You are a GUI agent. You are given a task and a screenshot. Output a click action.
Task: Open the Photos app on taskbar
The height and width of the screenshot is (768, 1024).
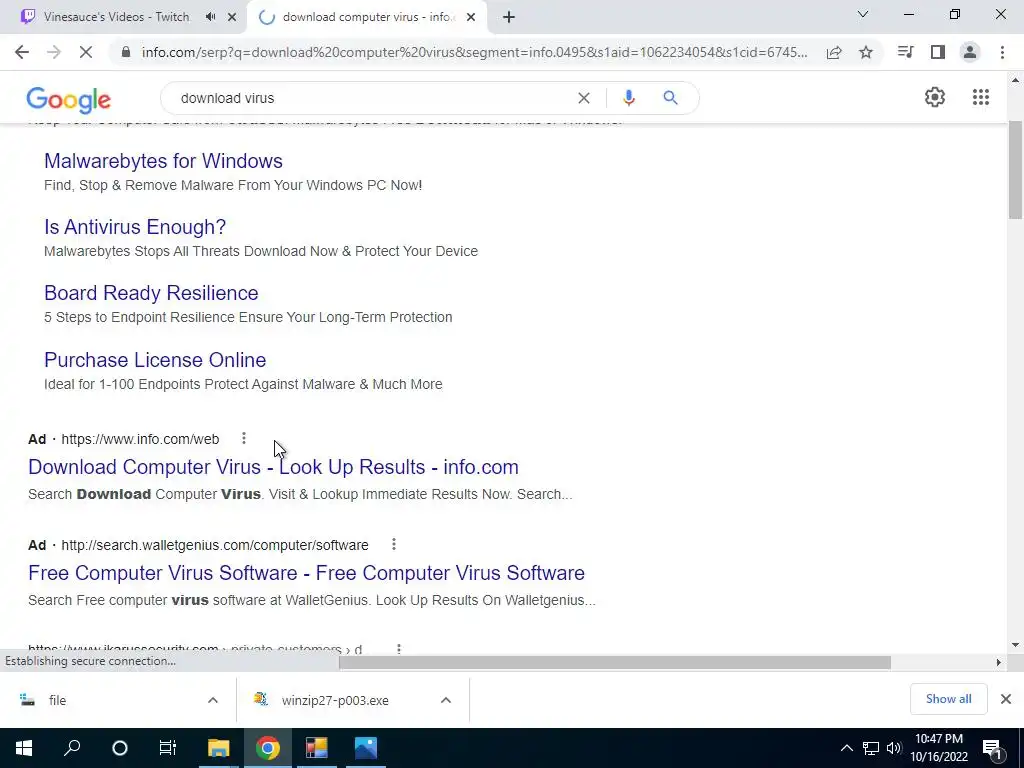click(x=366, y=748)
